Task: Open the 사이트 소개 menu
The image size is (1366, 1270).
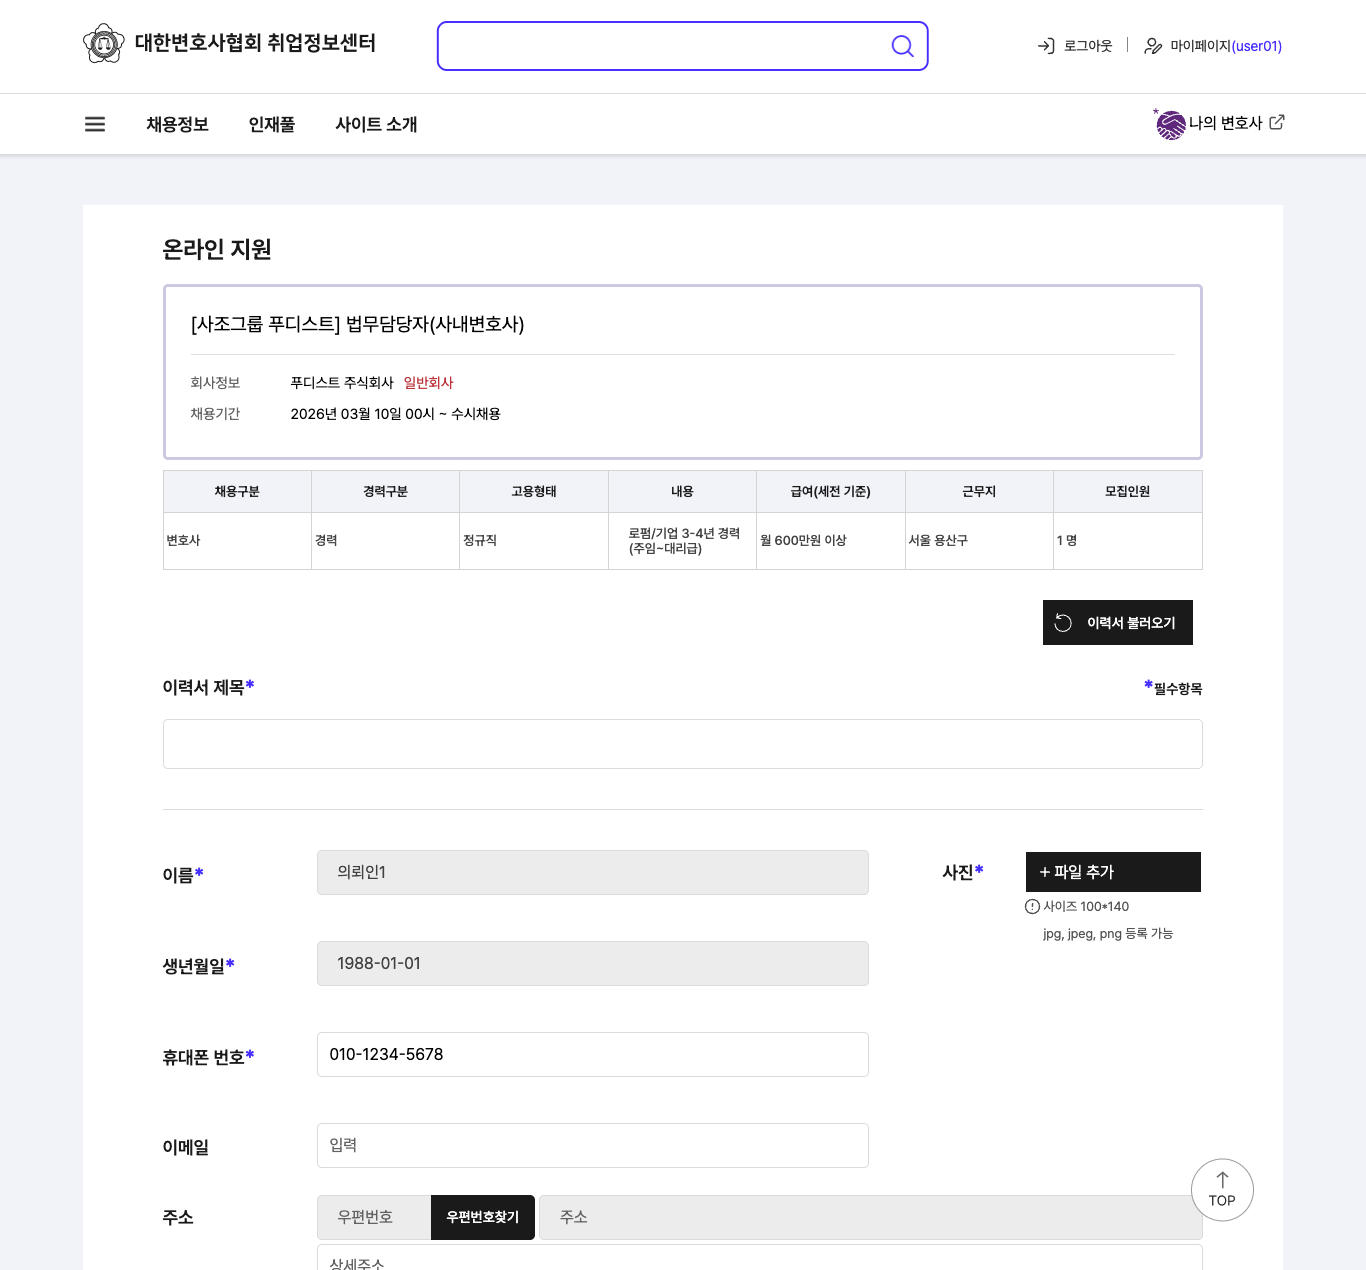Action: point(376,124)
